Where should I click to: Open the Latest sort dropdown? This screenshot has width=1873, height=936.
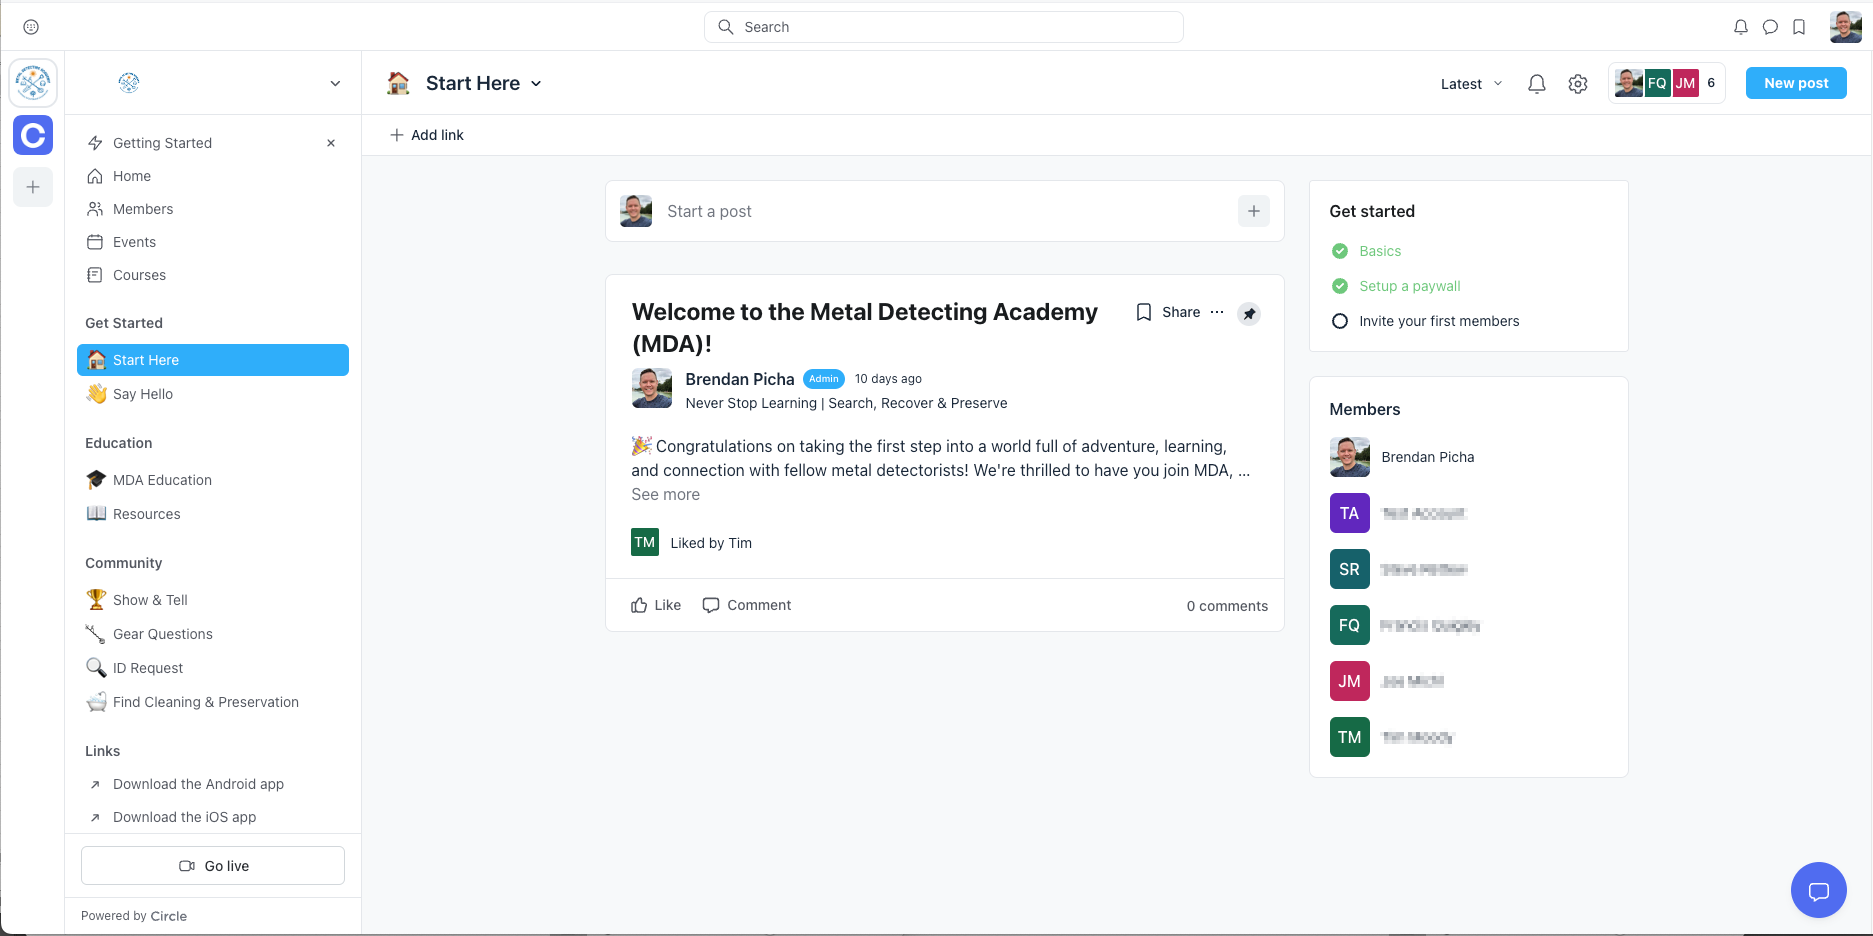(x=1471, y=84)
